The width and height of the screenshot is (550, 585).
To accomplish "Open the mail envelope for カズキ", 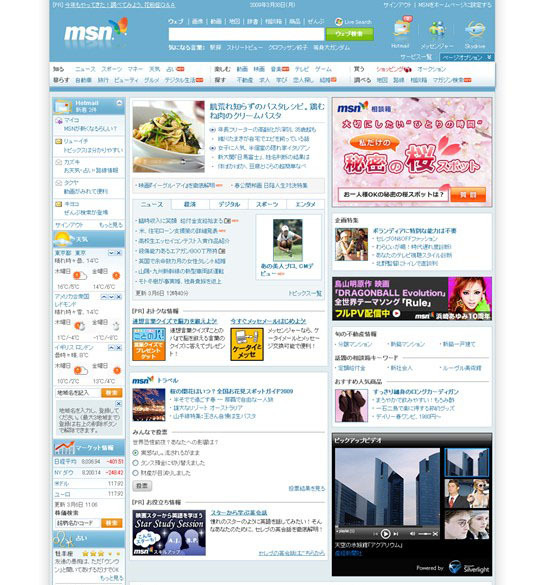I will pyautogui.click(x=59, y=162).
